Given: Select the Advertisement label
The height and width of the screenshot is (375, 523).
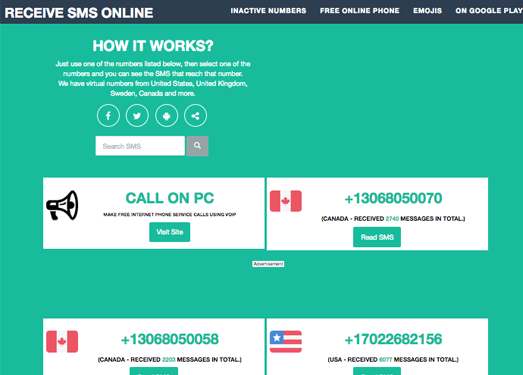Looking at the screenshot, I should click(268, 264).
